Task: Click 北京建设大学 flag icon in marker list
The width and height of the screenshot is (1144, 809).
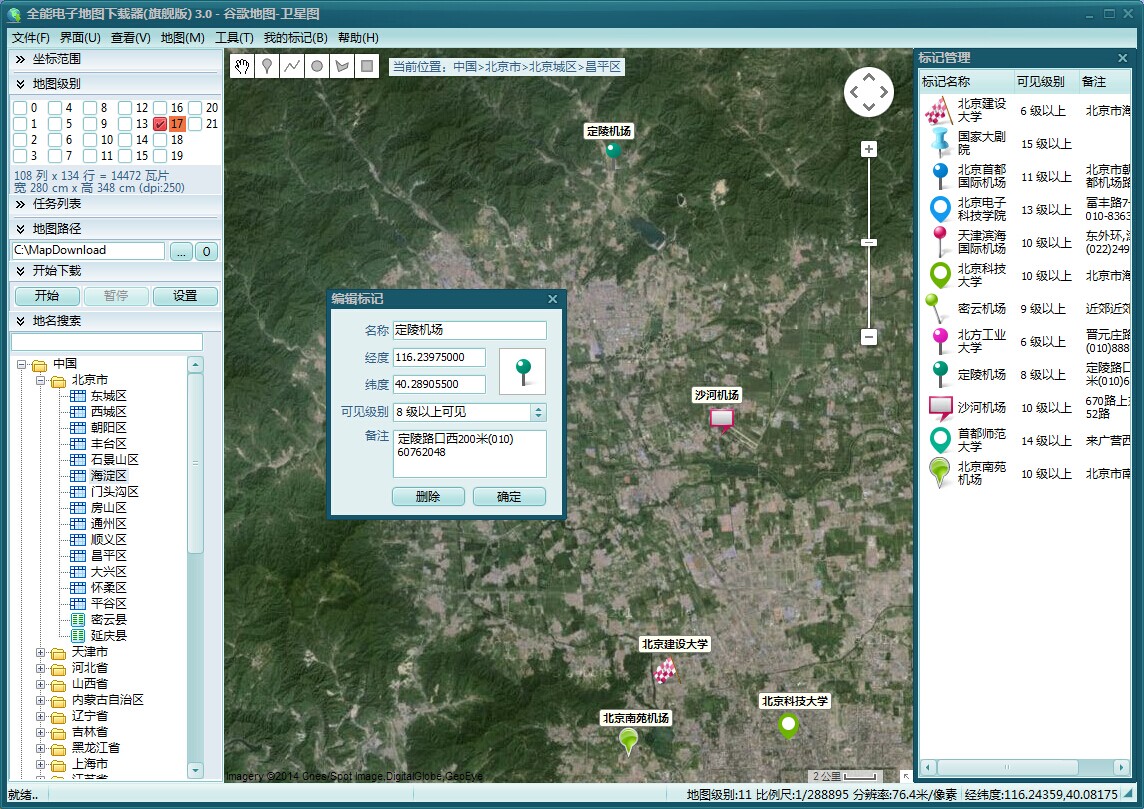Action: 938,111
